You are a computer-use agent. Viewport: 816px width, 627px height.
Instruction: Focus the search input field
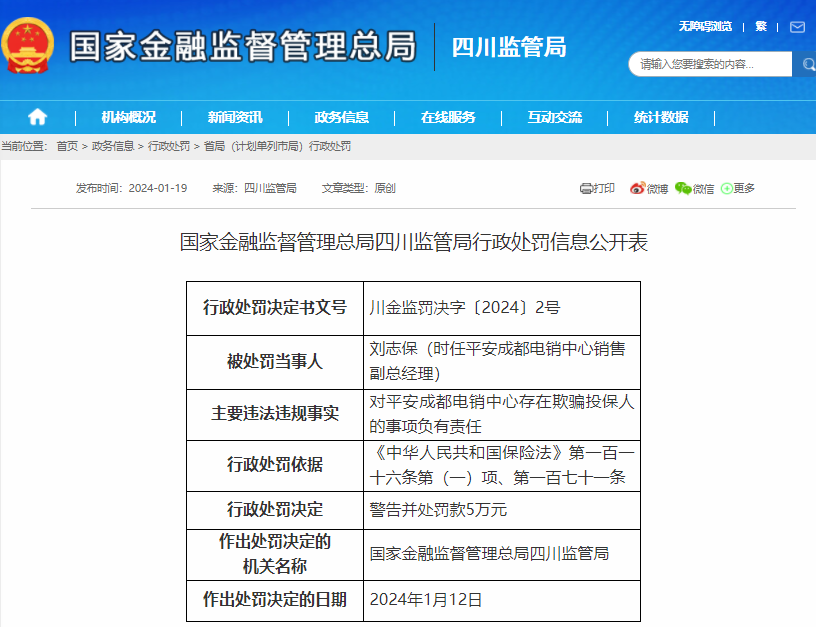710,64
